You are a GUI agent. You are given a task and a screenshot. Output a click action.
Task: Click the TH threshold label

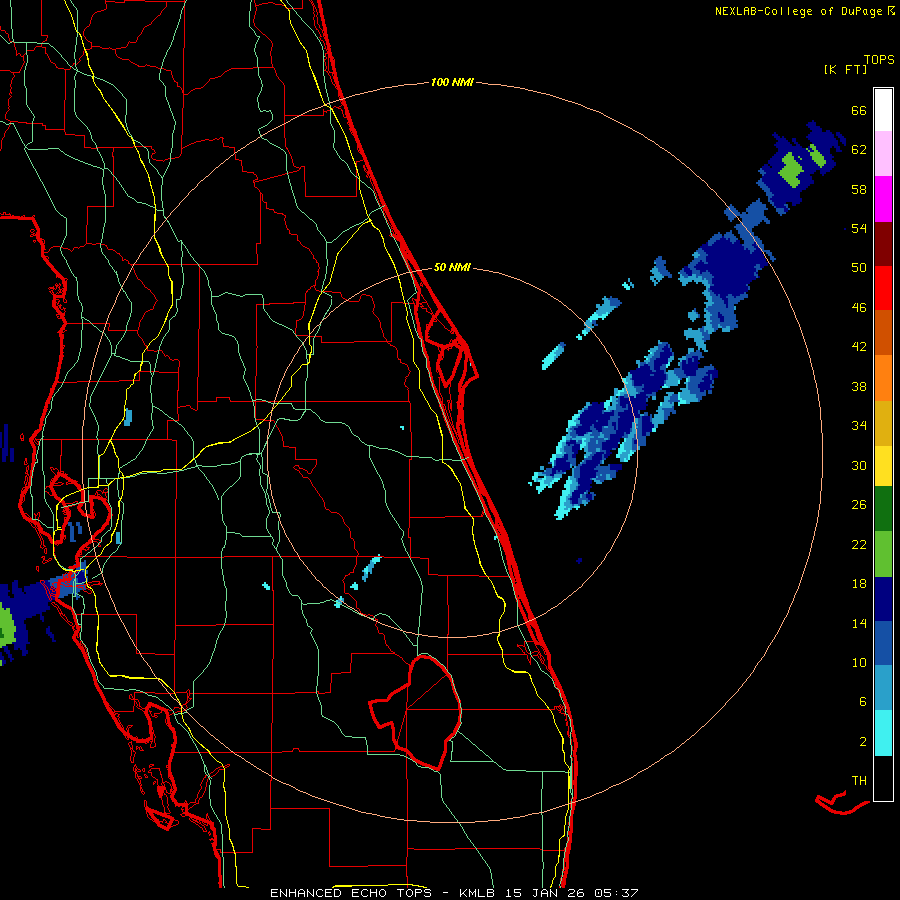859,781
